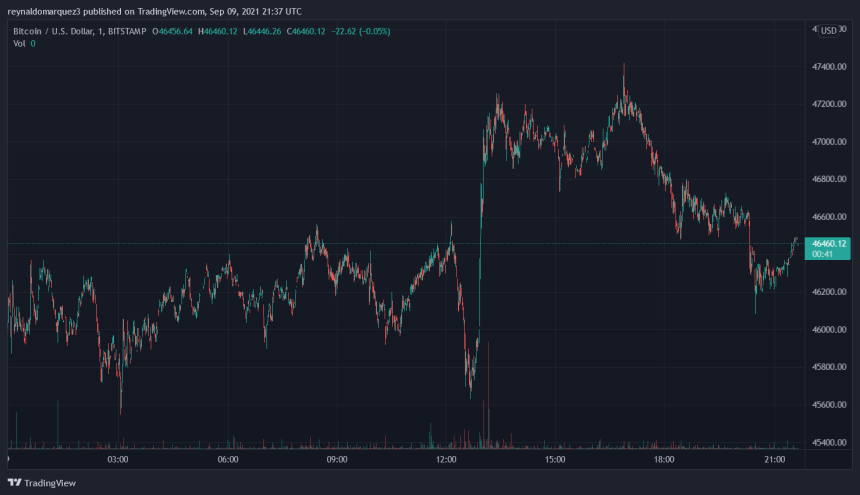This screenshot has width=860, height=495.
Task: Select the 12:00 time axis marker
Action: coord(446,460)
